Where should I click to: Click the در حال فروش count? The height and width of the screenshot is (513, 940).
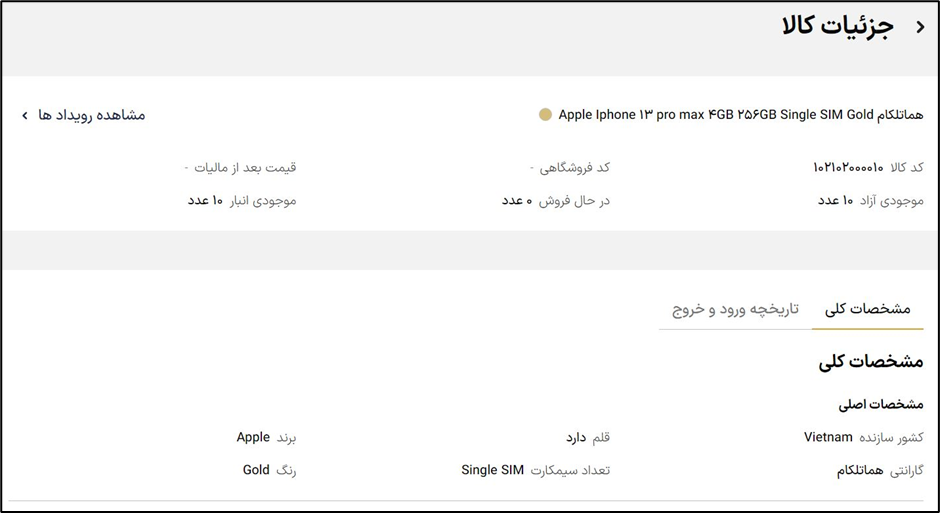point(516,201)
